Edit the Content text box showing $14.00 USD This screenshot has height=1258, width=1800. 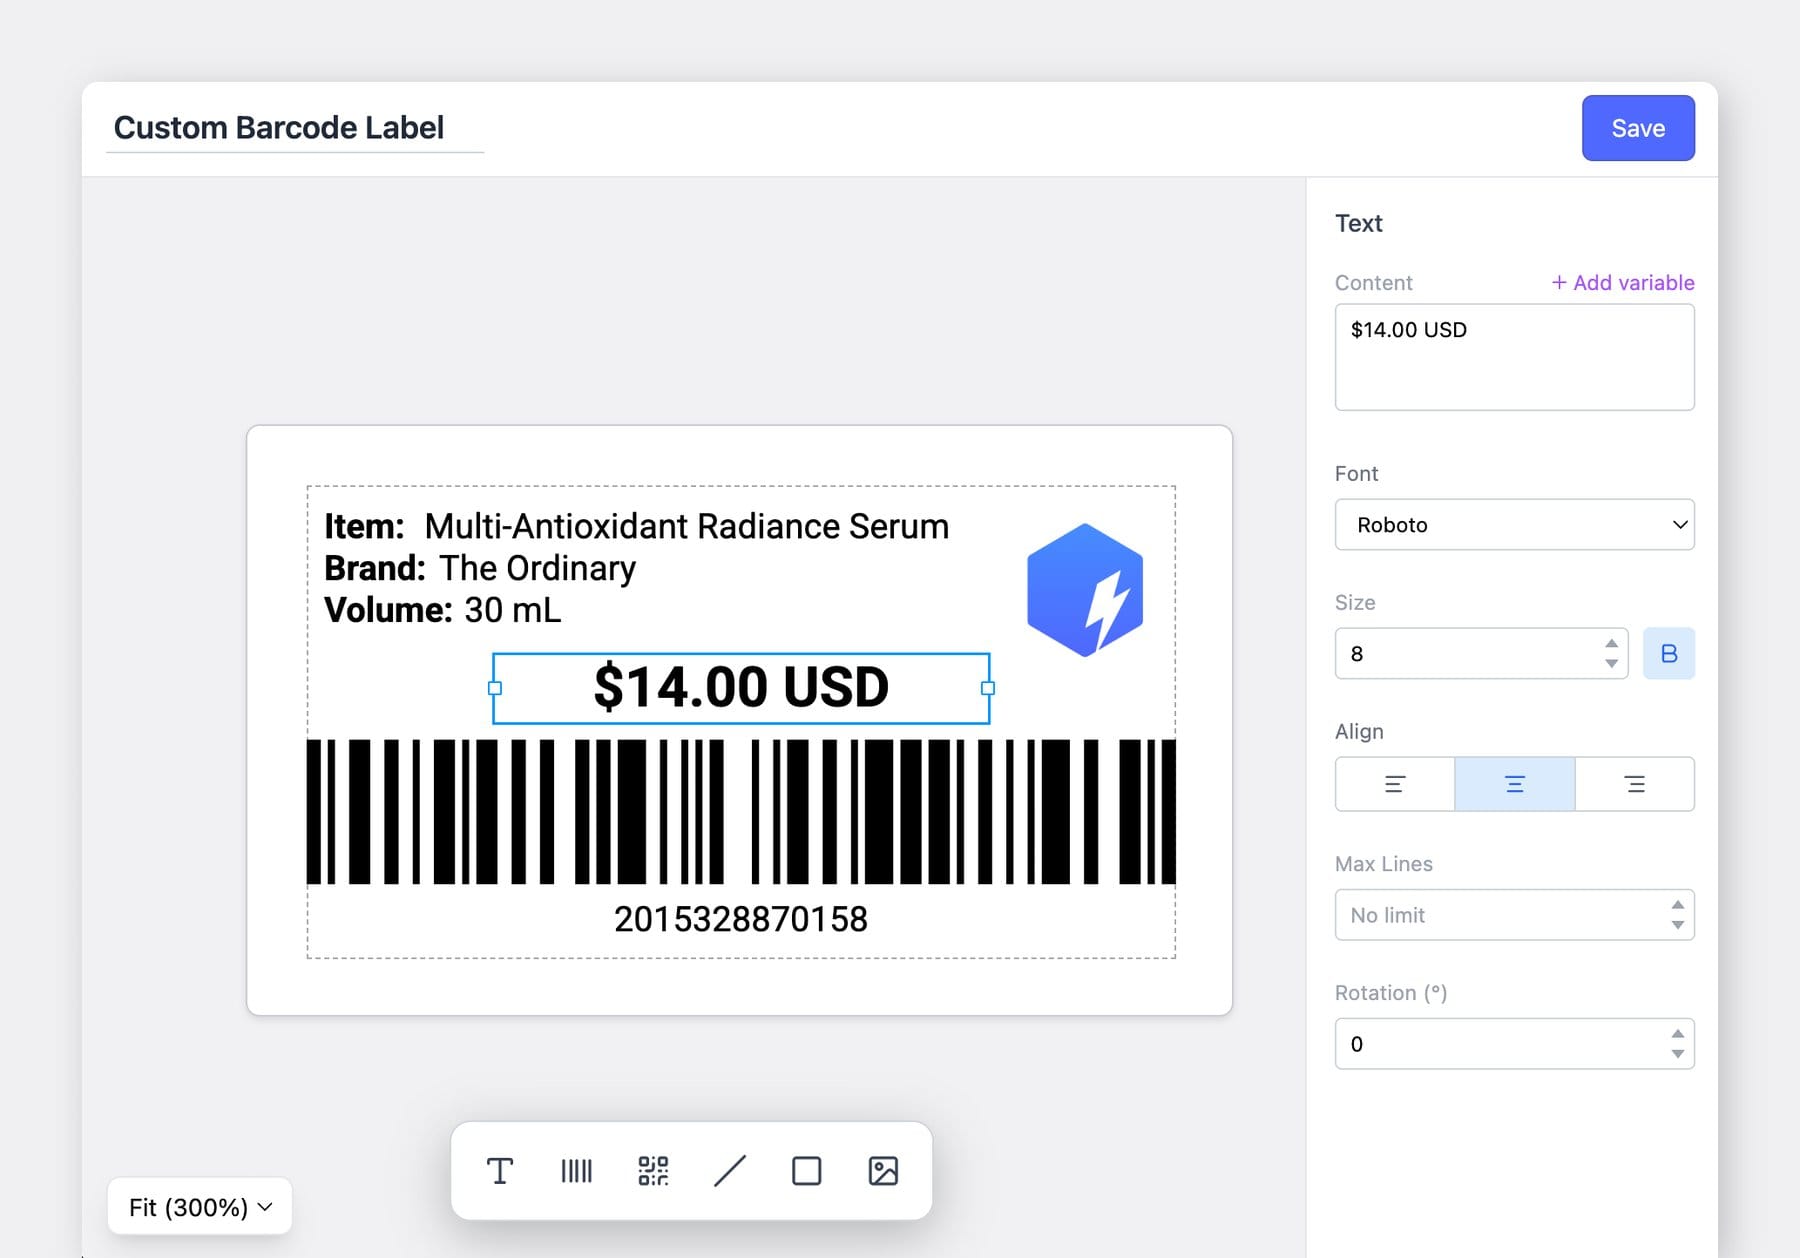[x=1513, y=356]
